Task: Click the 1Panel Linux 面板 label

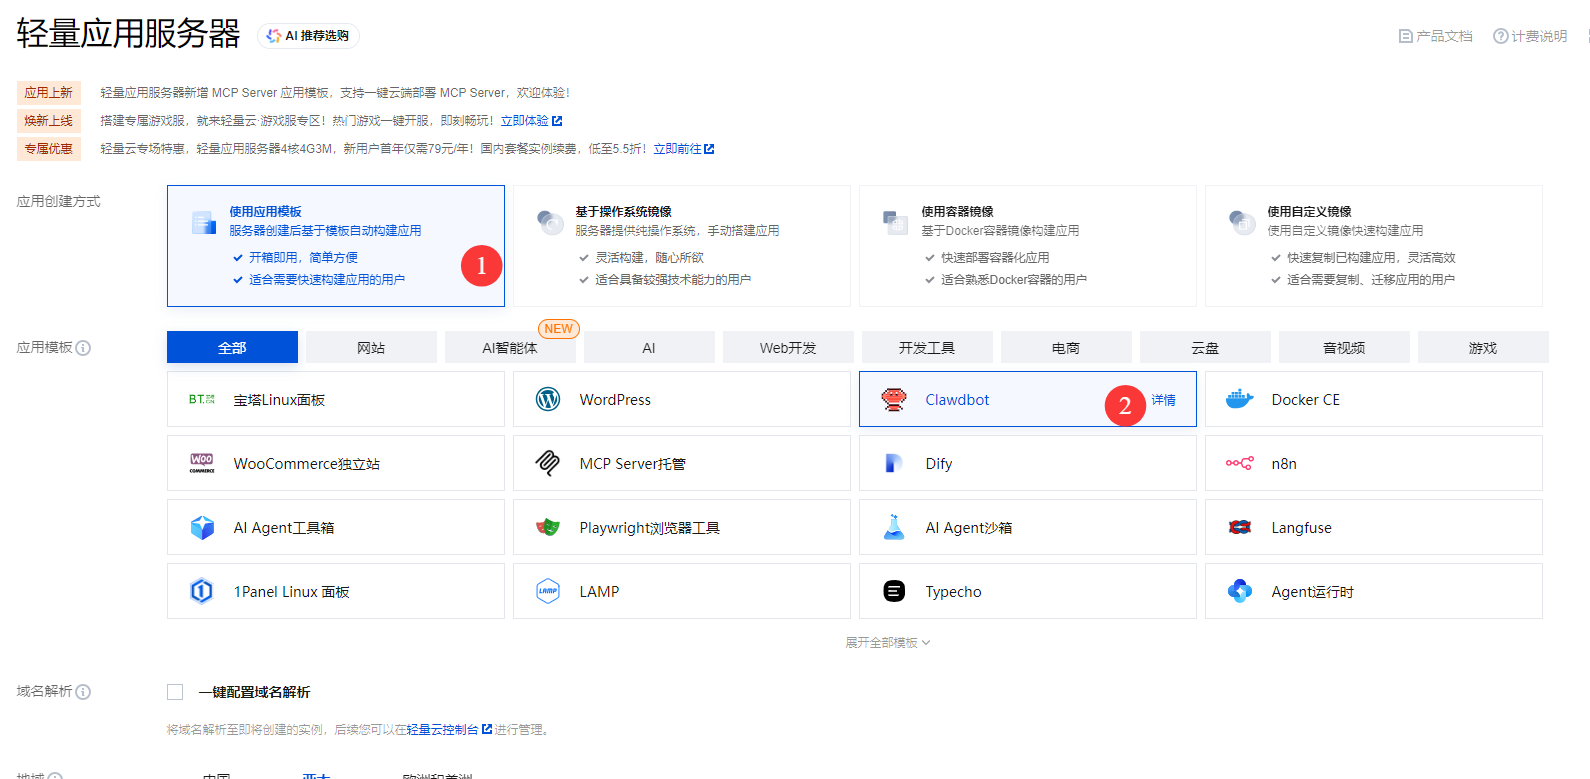Action: tap(292, 592)
